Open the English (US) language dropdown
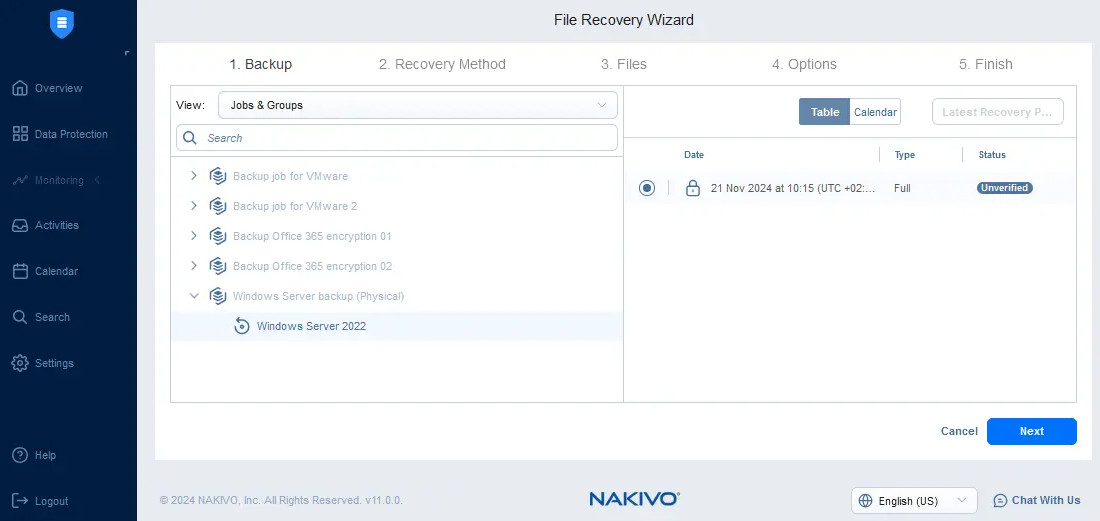This screenshot has height=521, width=1100. (x=914, y=500)
